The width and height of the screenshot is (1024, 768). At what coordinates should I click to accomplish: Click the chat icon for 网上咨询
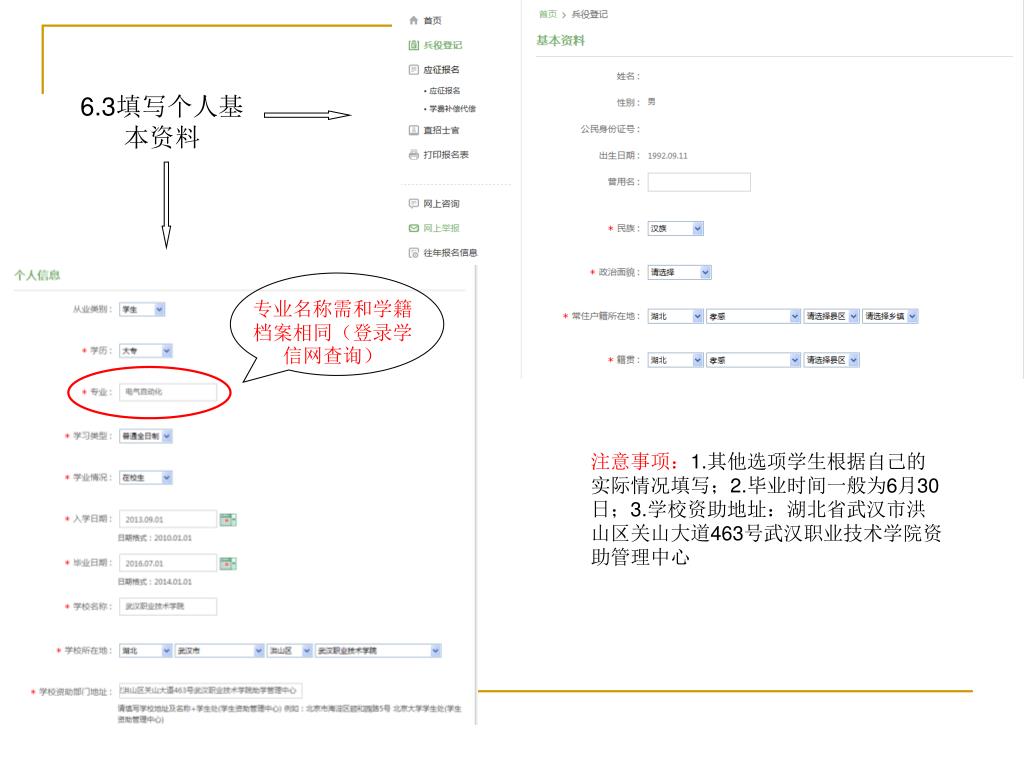click(x=413, y=204)
